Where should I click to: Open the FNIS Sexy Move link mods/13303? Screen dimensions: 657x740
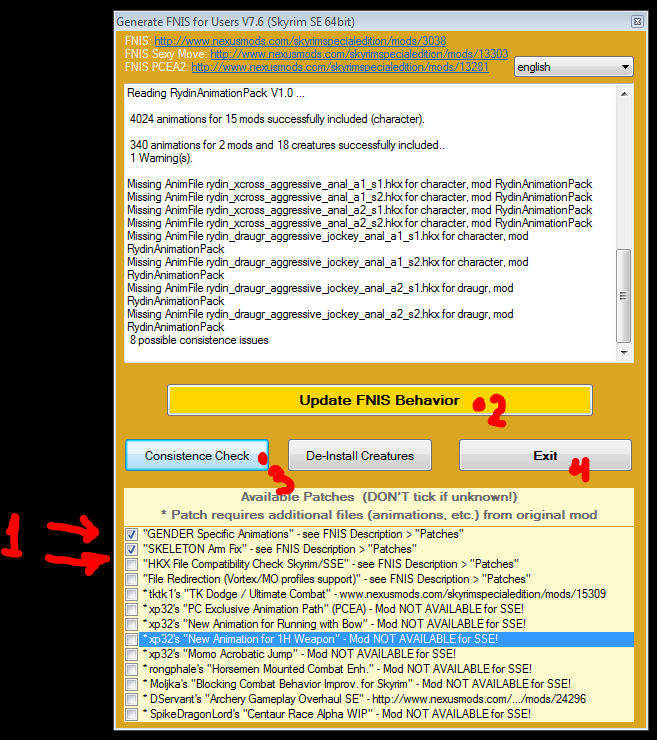359,54
